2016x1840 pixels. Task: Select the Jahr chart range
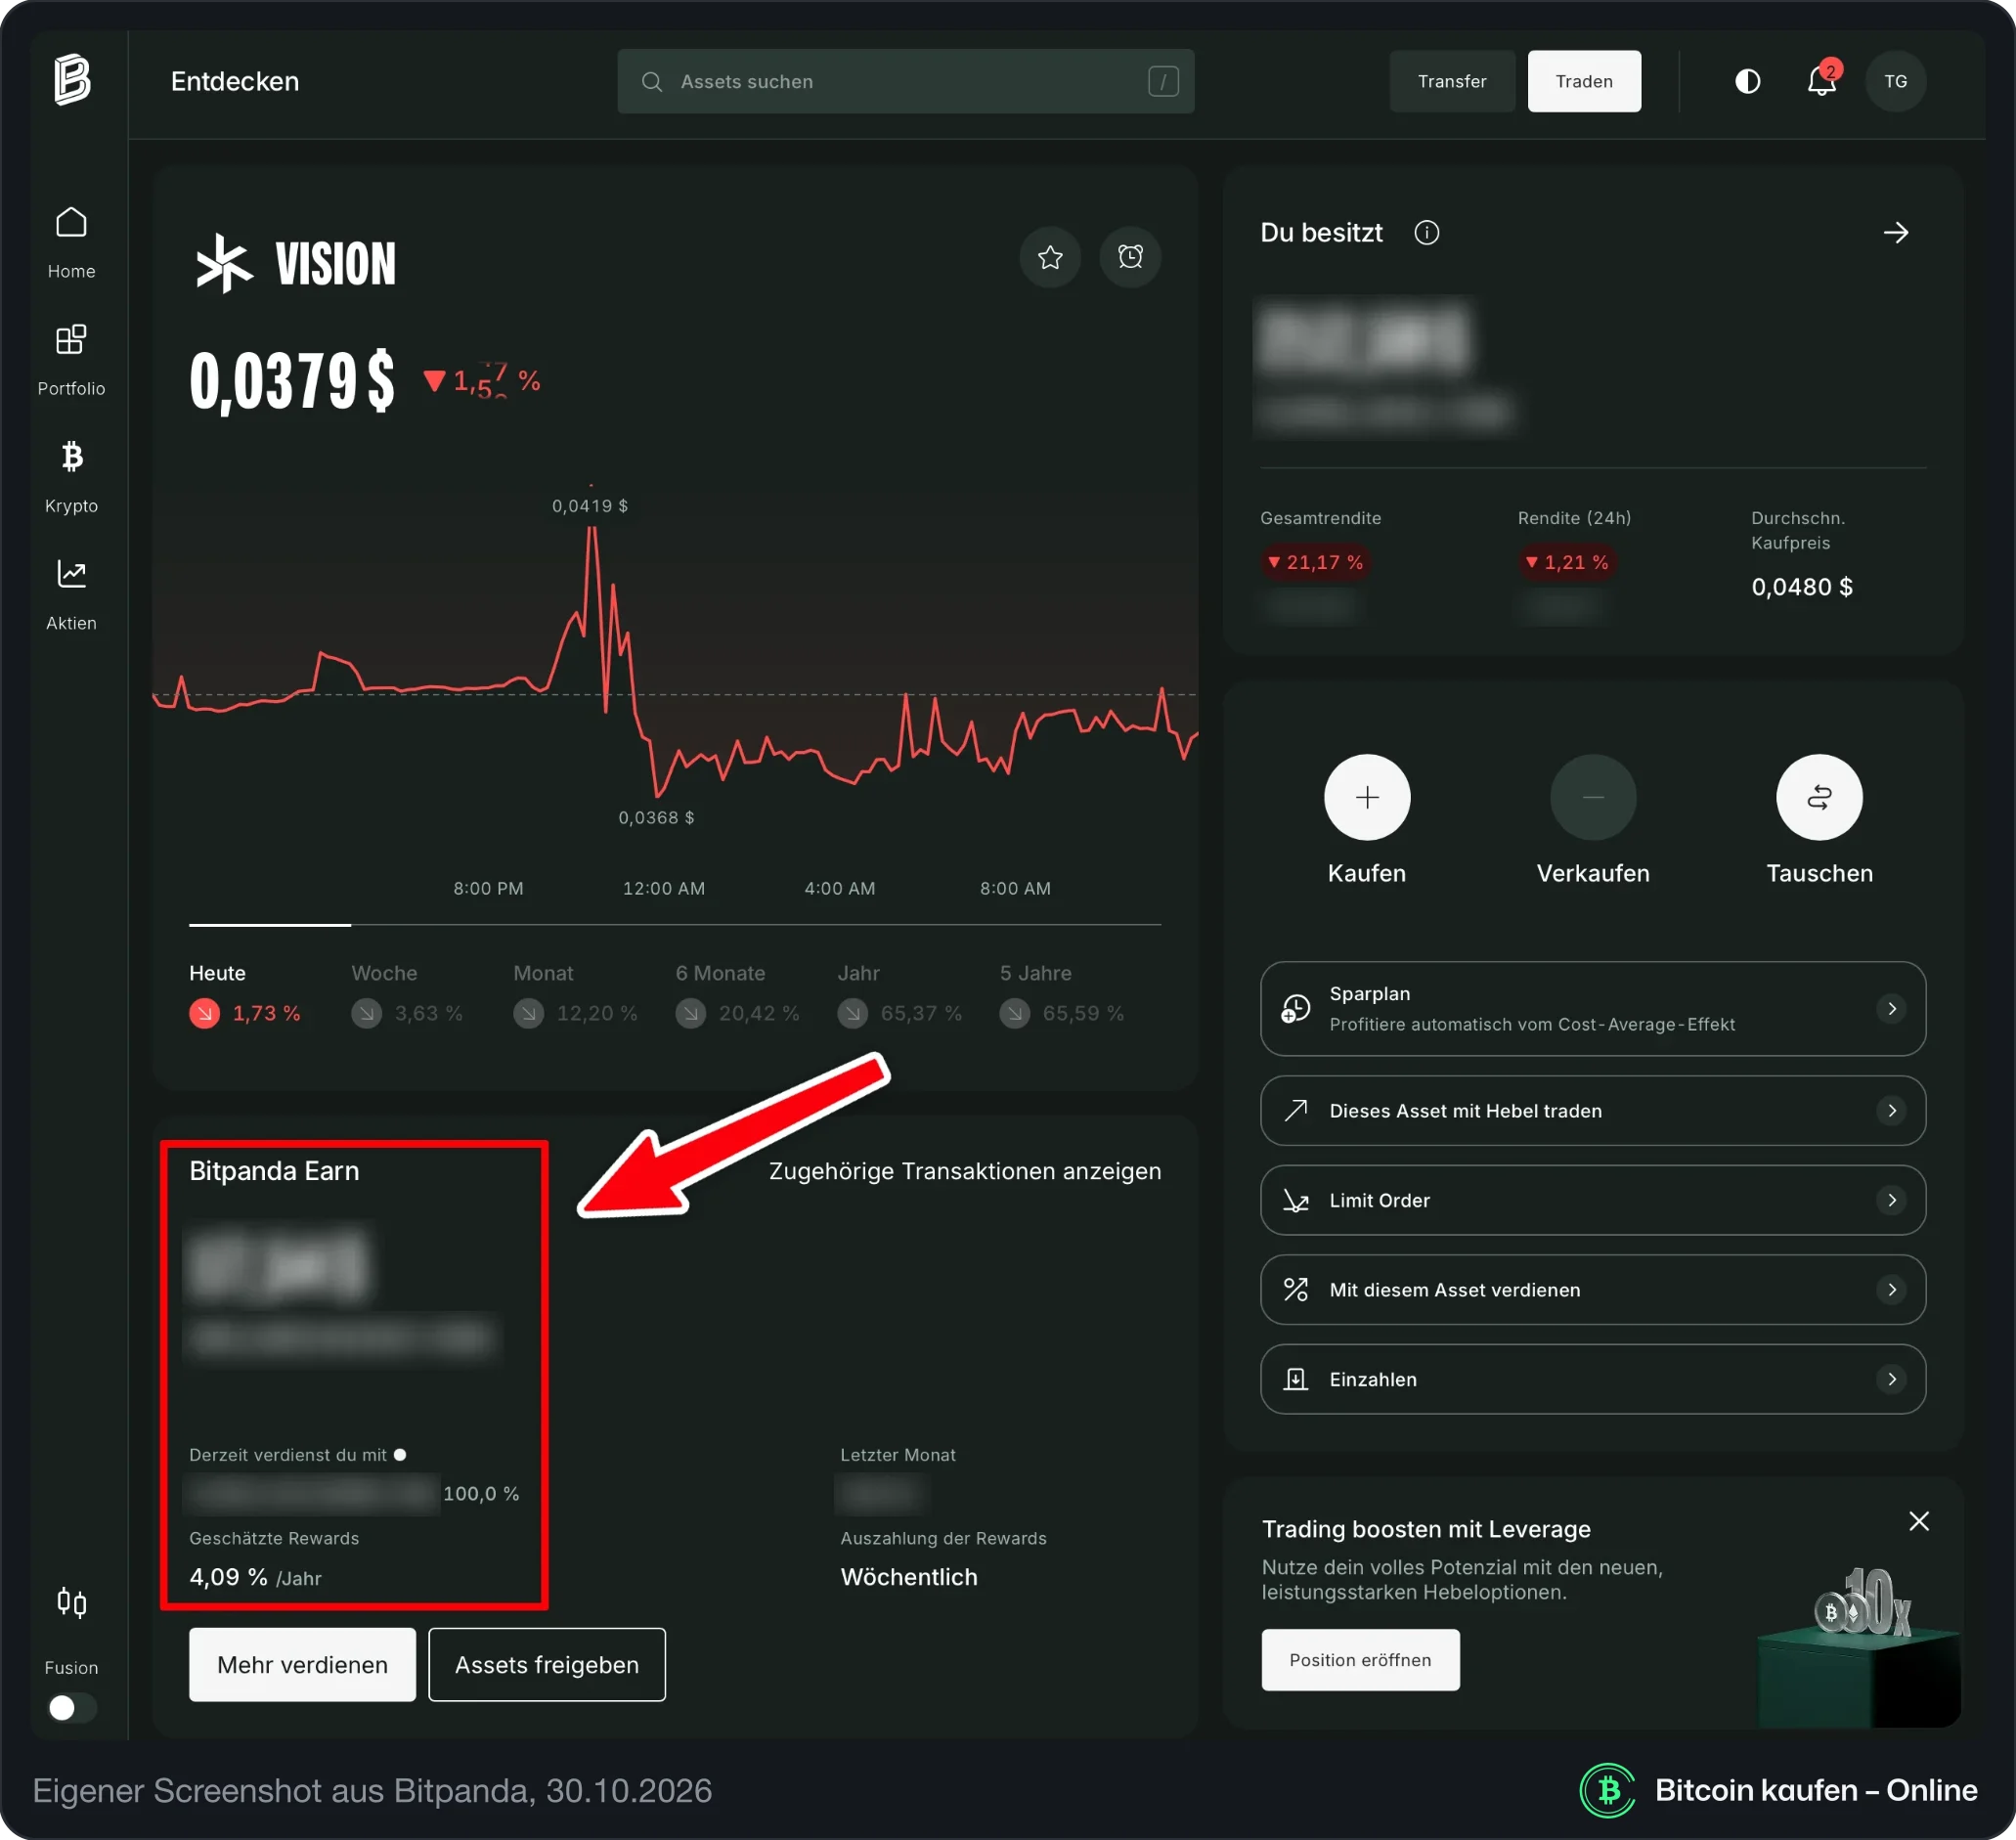[x=899, y=994]
